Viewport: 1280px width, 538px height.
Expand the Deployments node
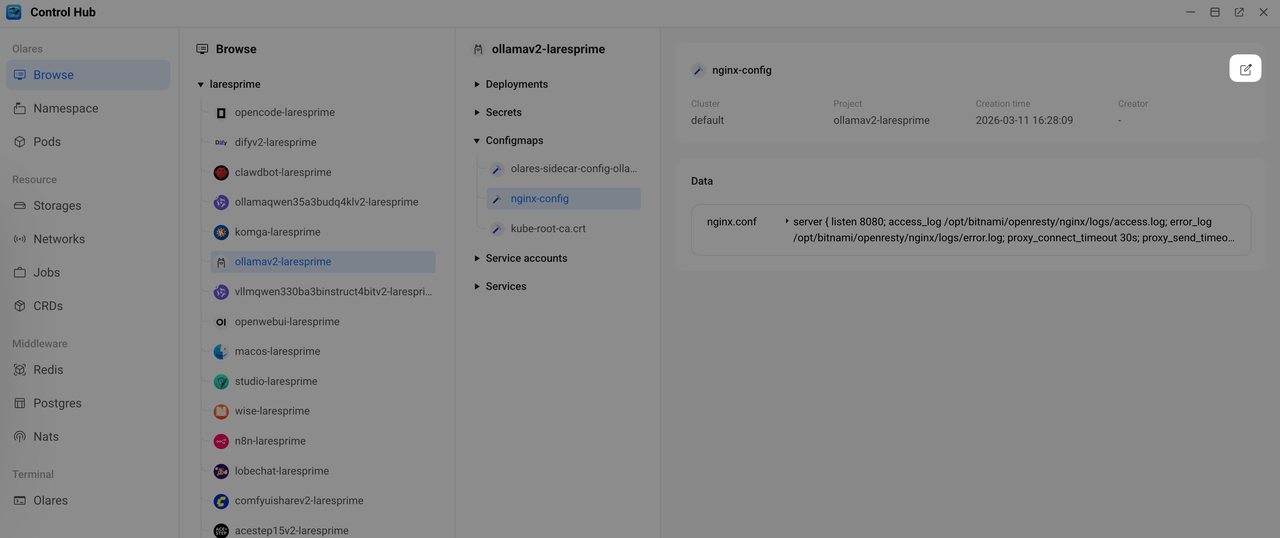coord(477,85)
